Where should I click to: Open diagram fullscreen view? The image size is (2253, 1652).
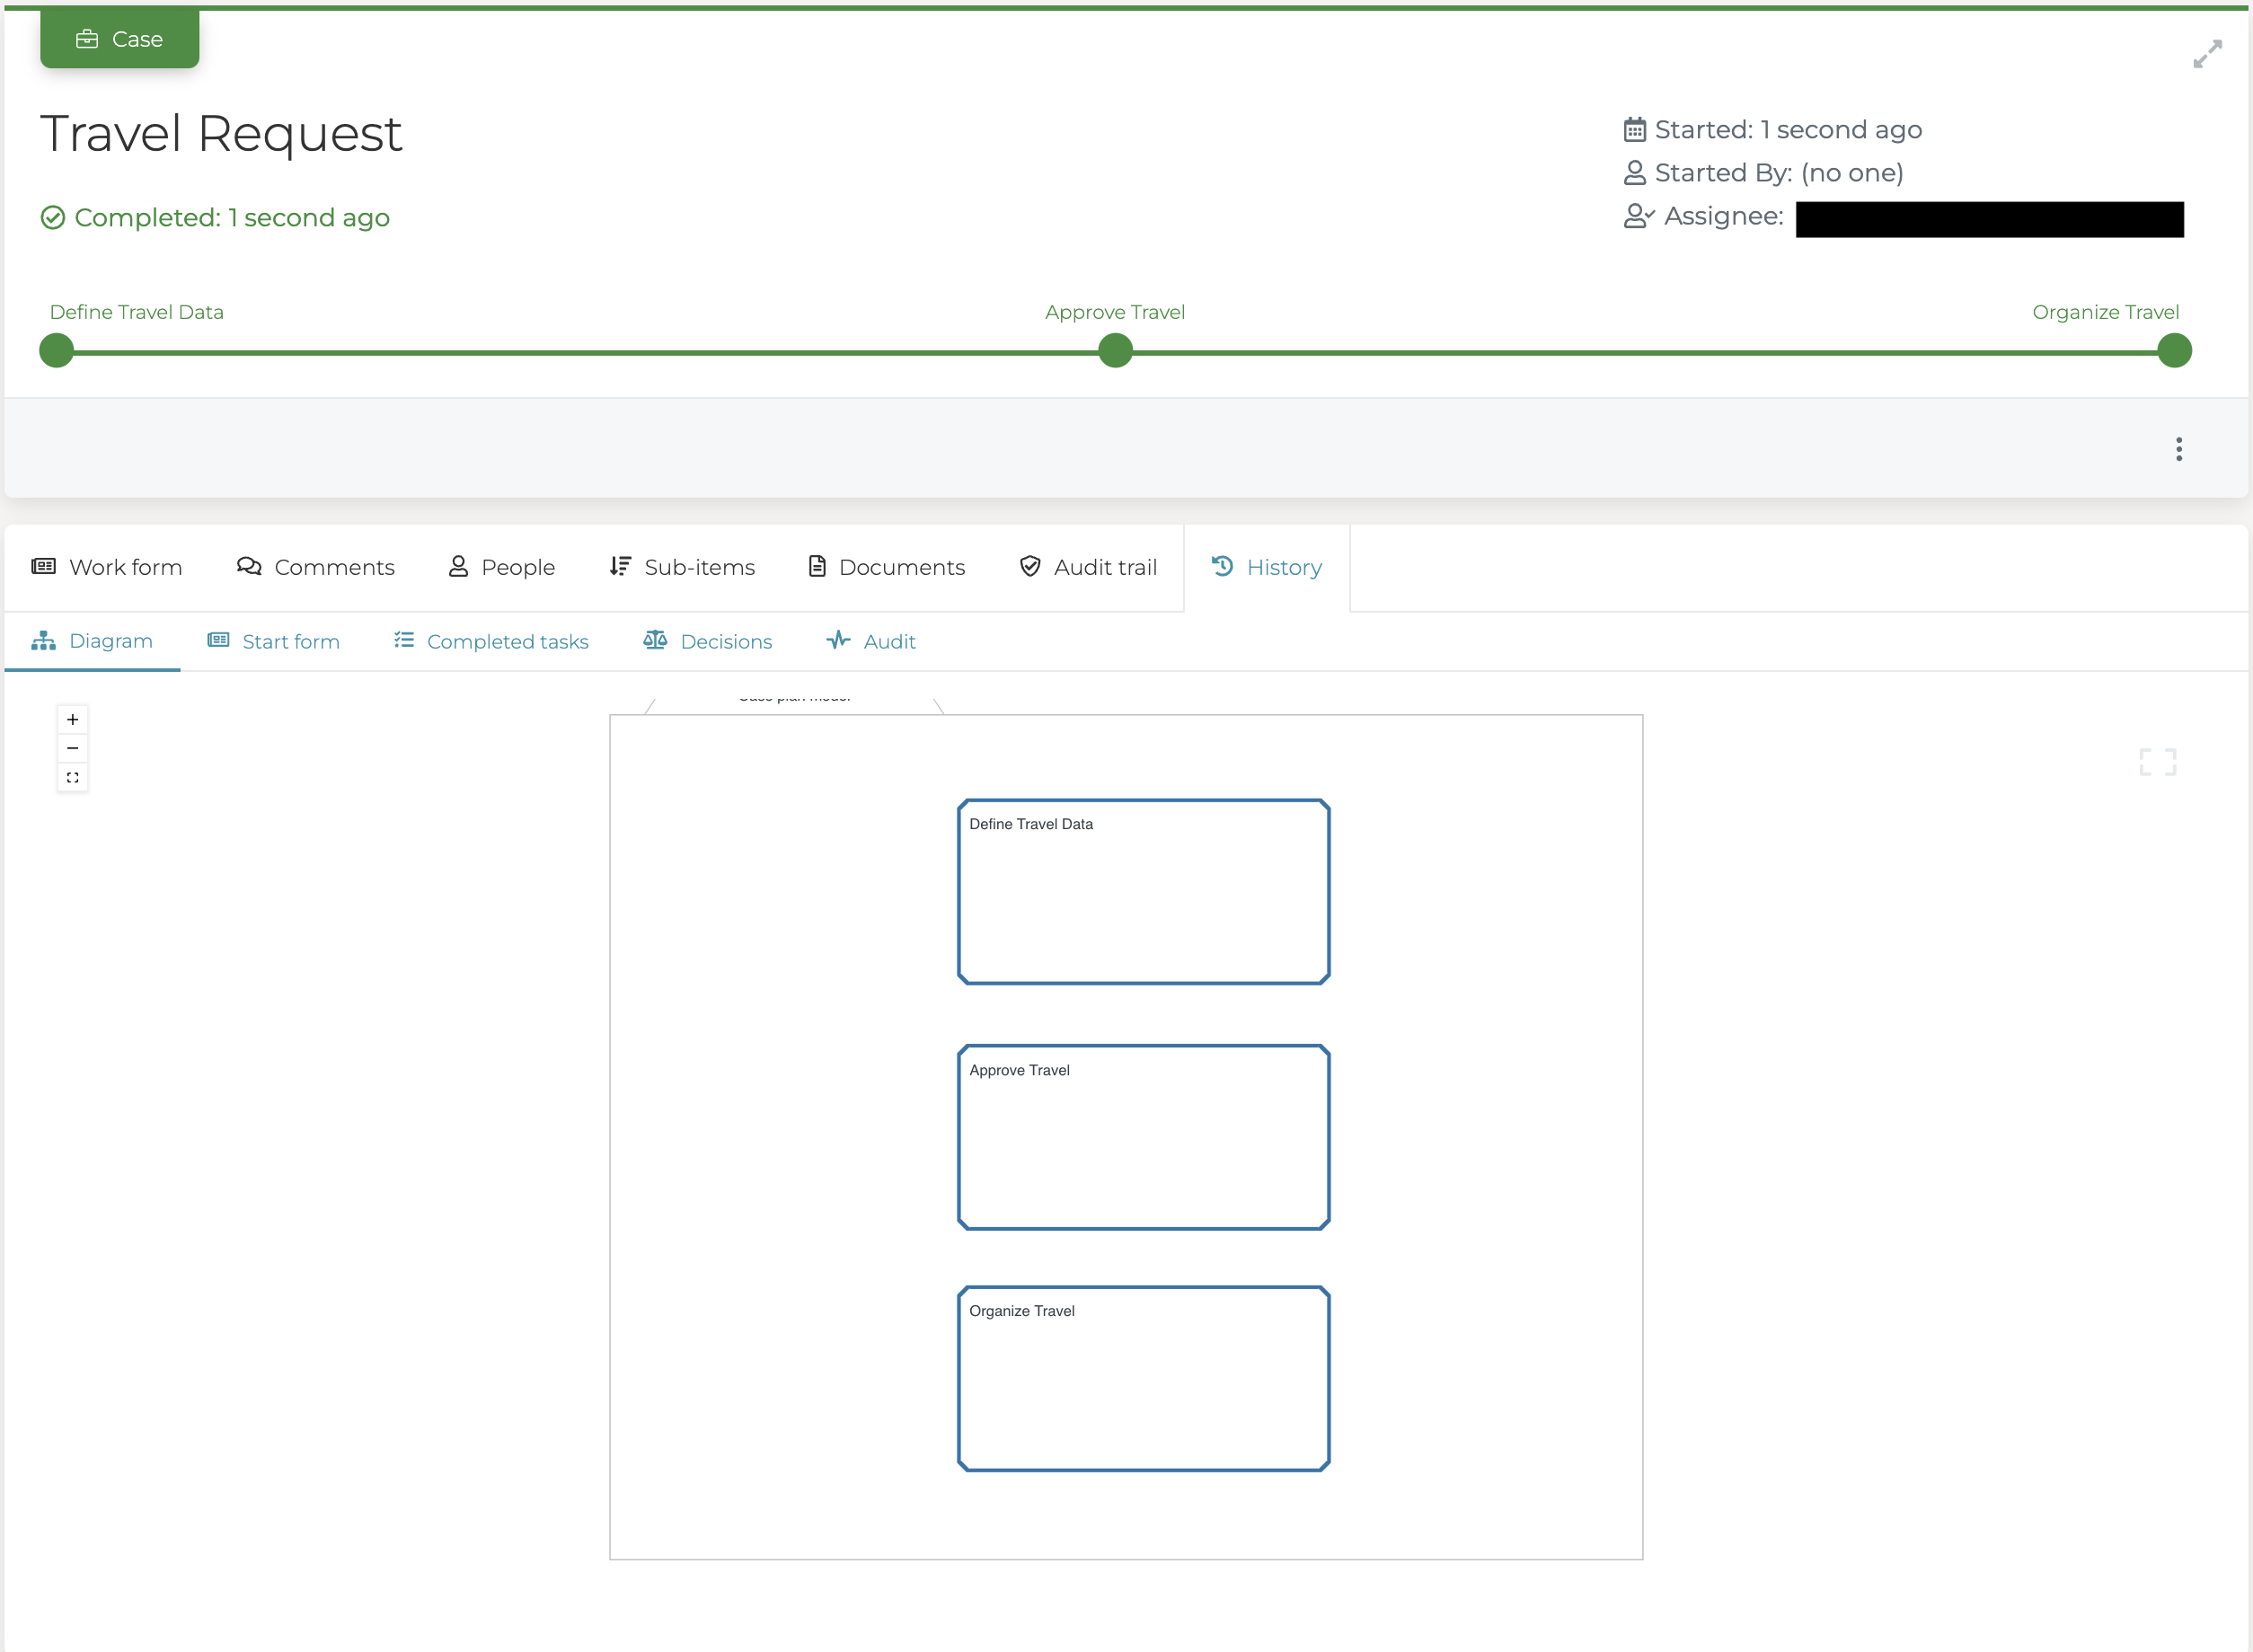[x=2158, y=761]
